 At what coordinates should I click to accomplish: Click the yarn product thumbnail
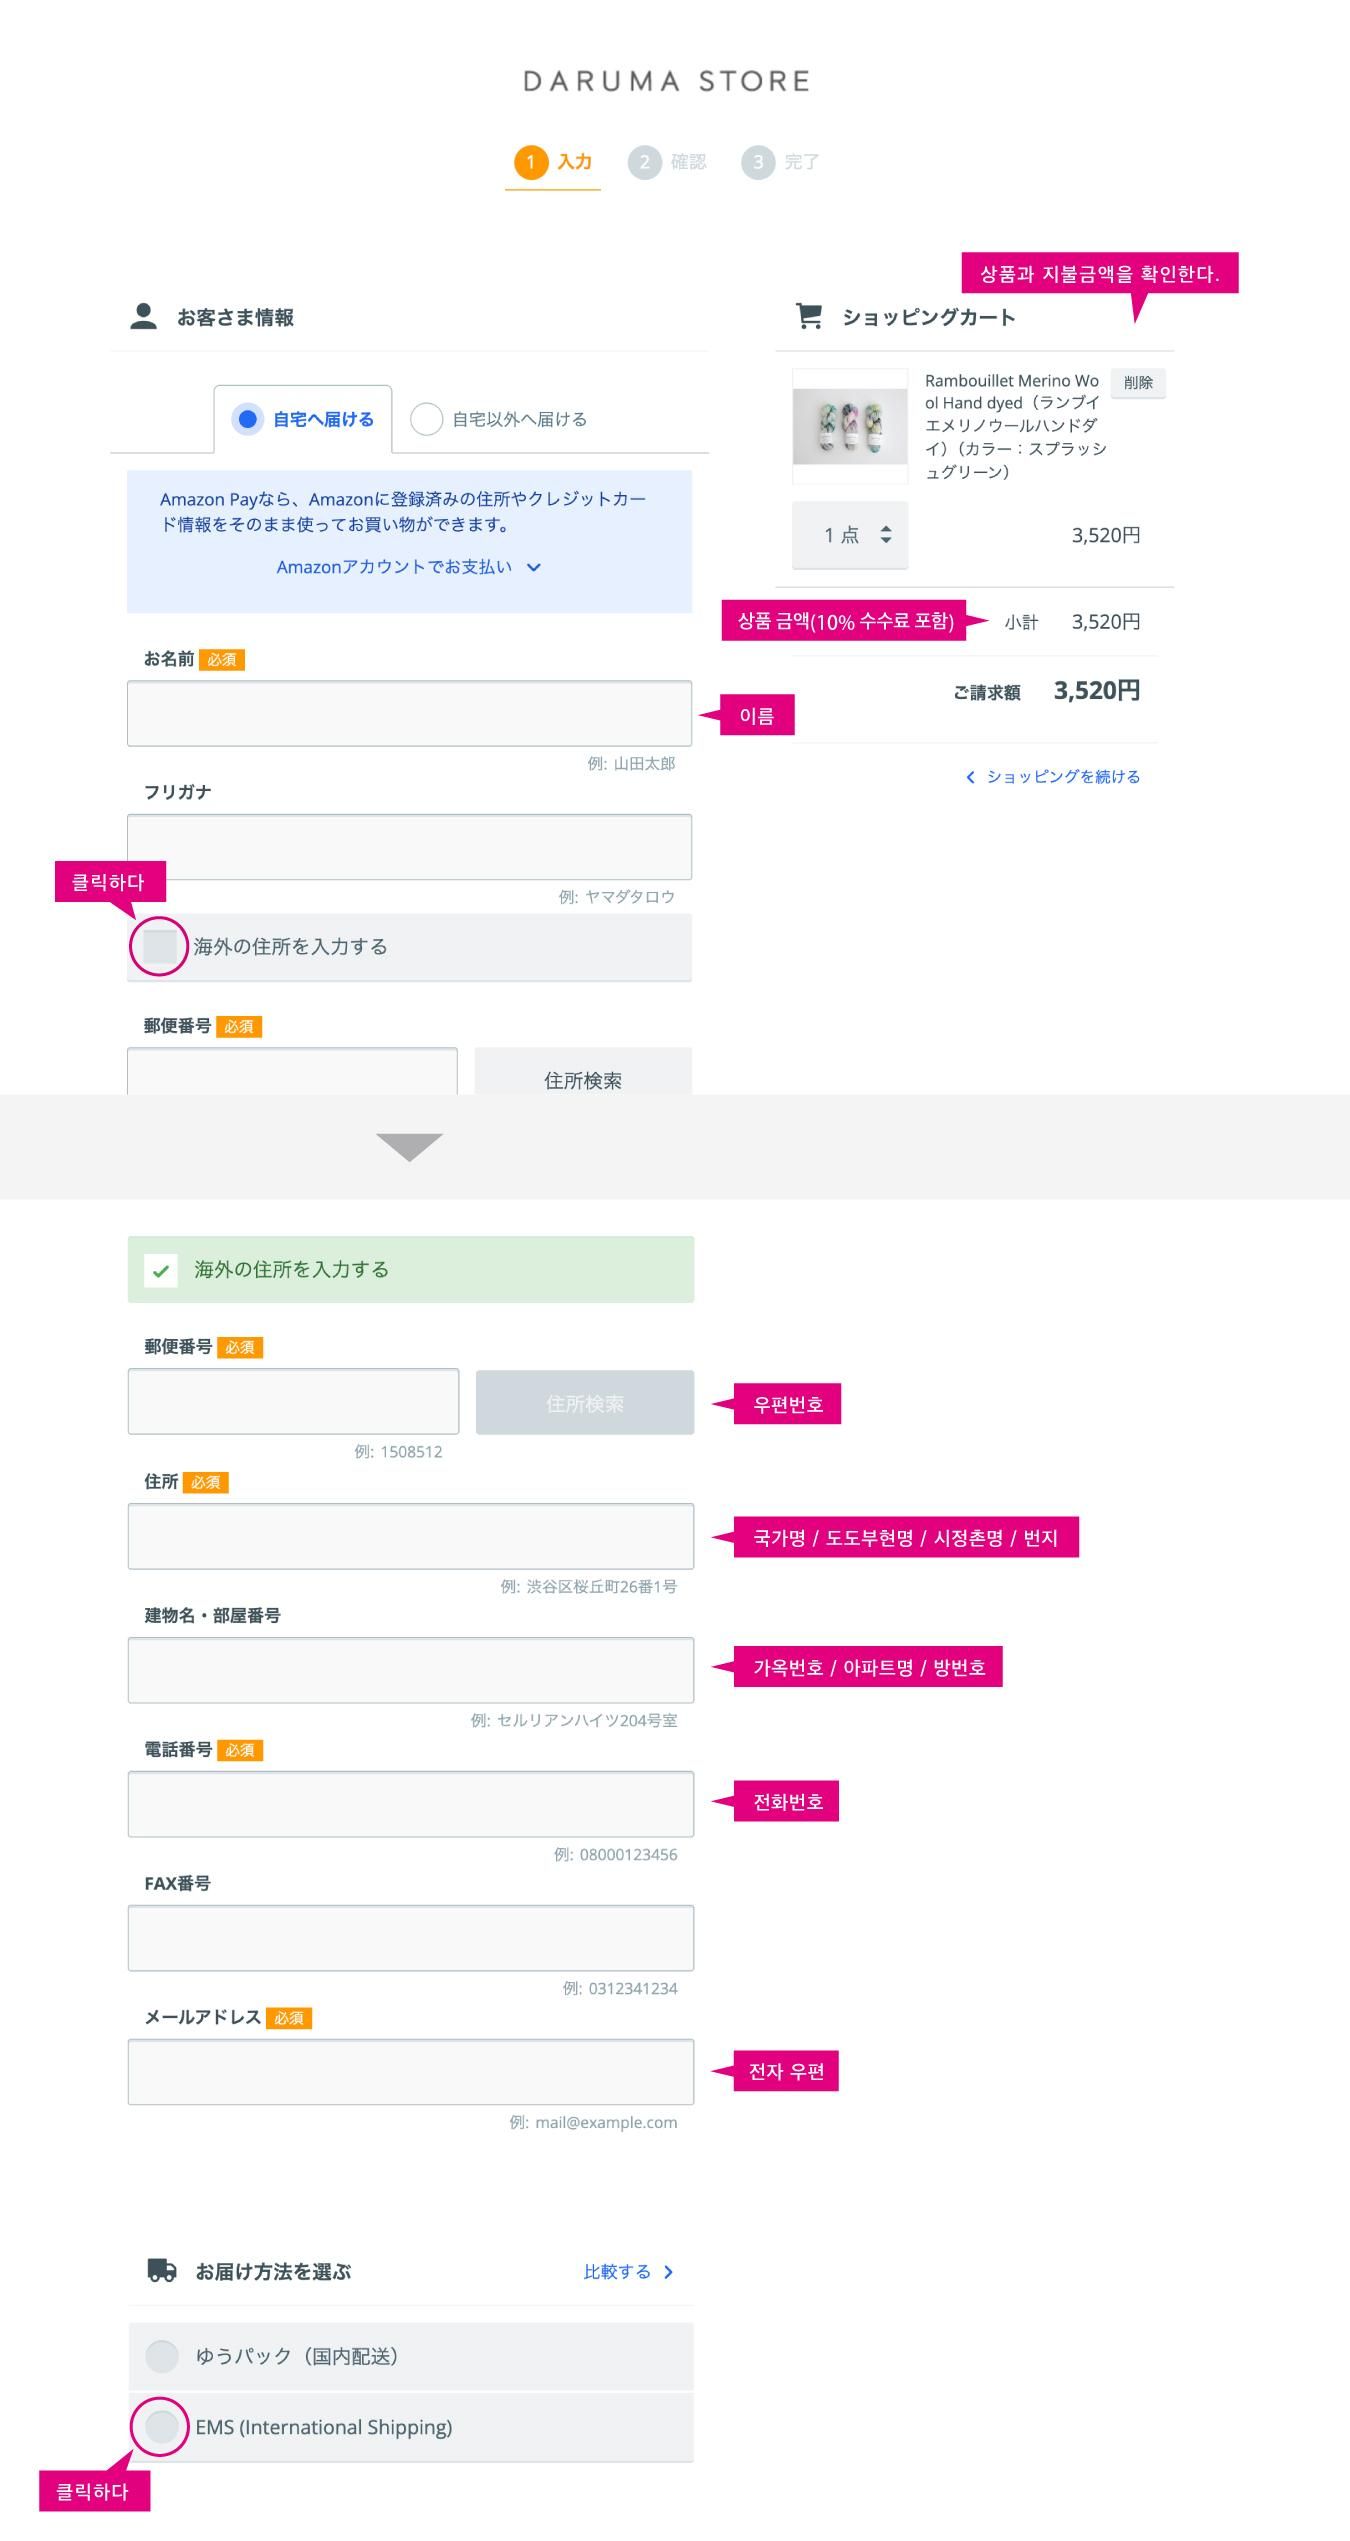(850, 426)
